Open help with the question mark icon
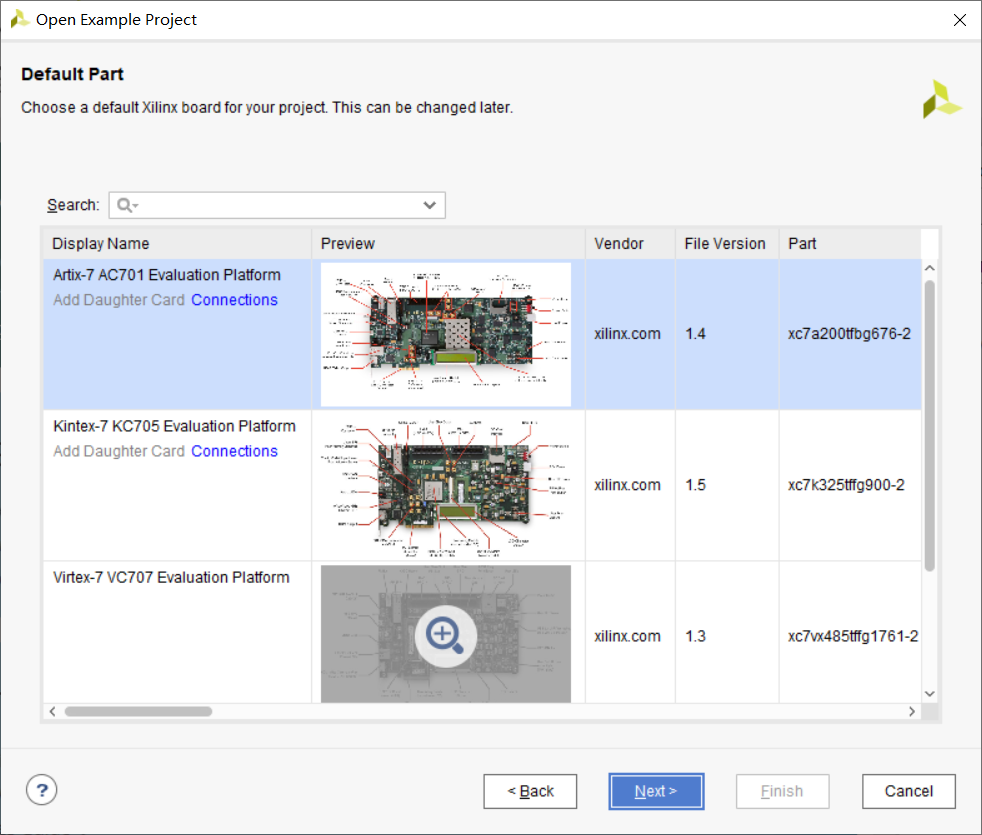The image size is (982, 835). pyautogui.click(x=41, y=790)
